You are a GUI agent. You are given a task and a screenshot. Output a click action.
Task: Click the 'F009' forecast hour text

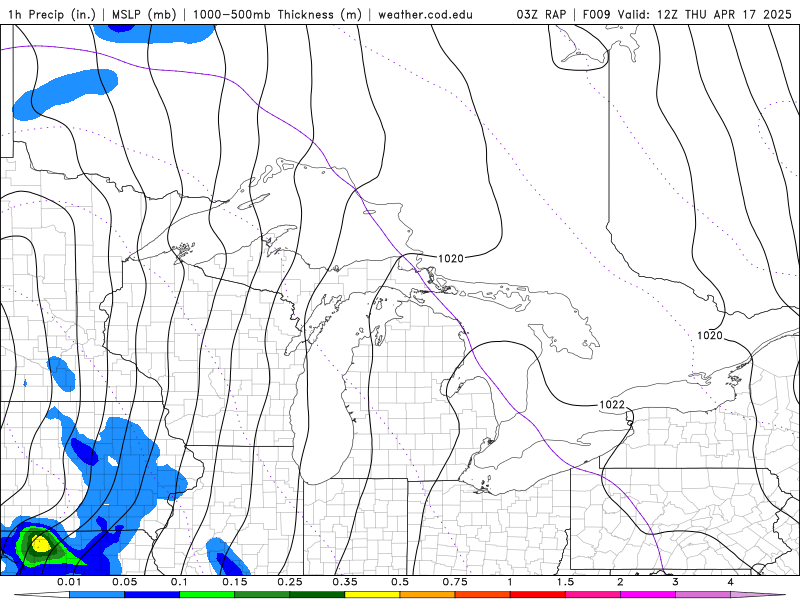point(597,14)
